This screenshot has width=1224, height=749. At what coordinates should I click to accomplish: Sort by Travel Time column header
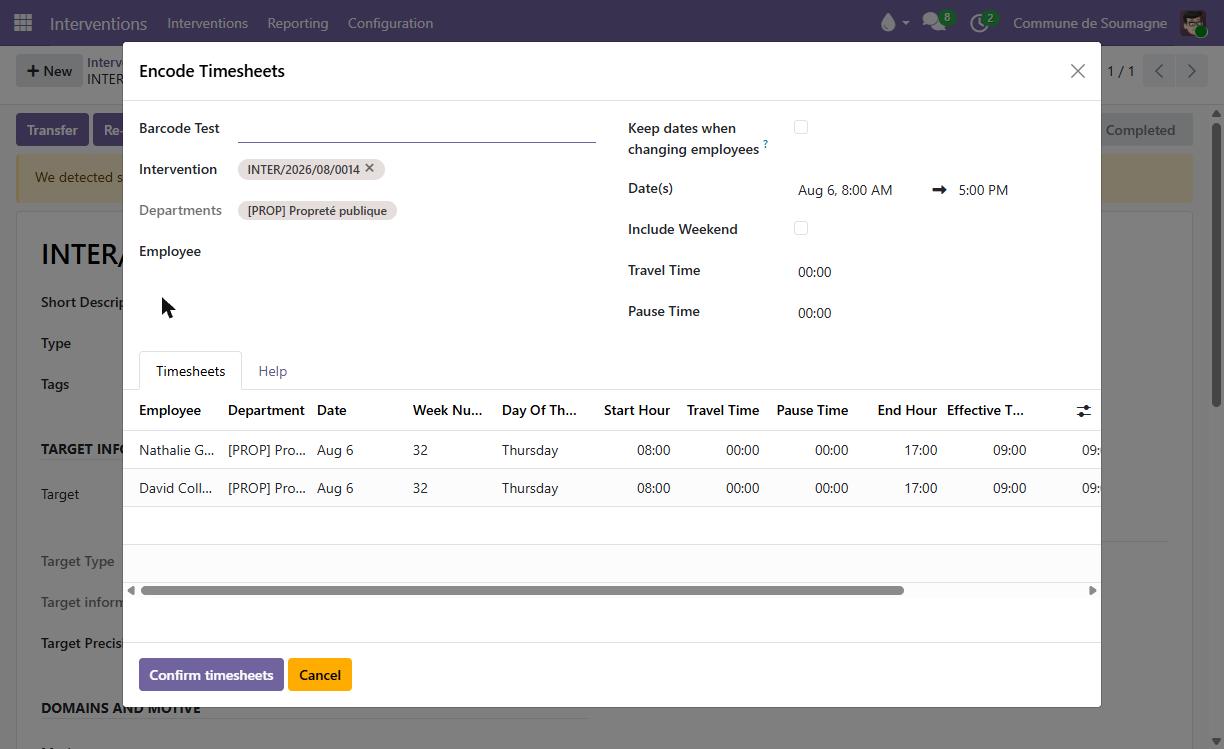(x=723, y=410)
